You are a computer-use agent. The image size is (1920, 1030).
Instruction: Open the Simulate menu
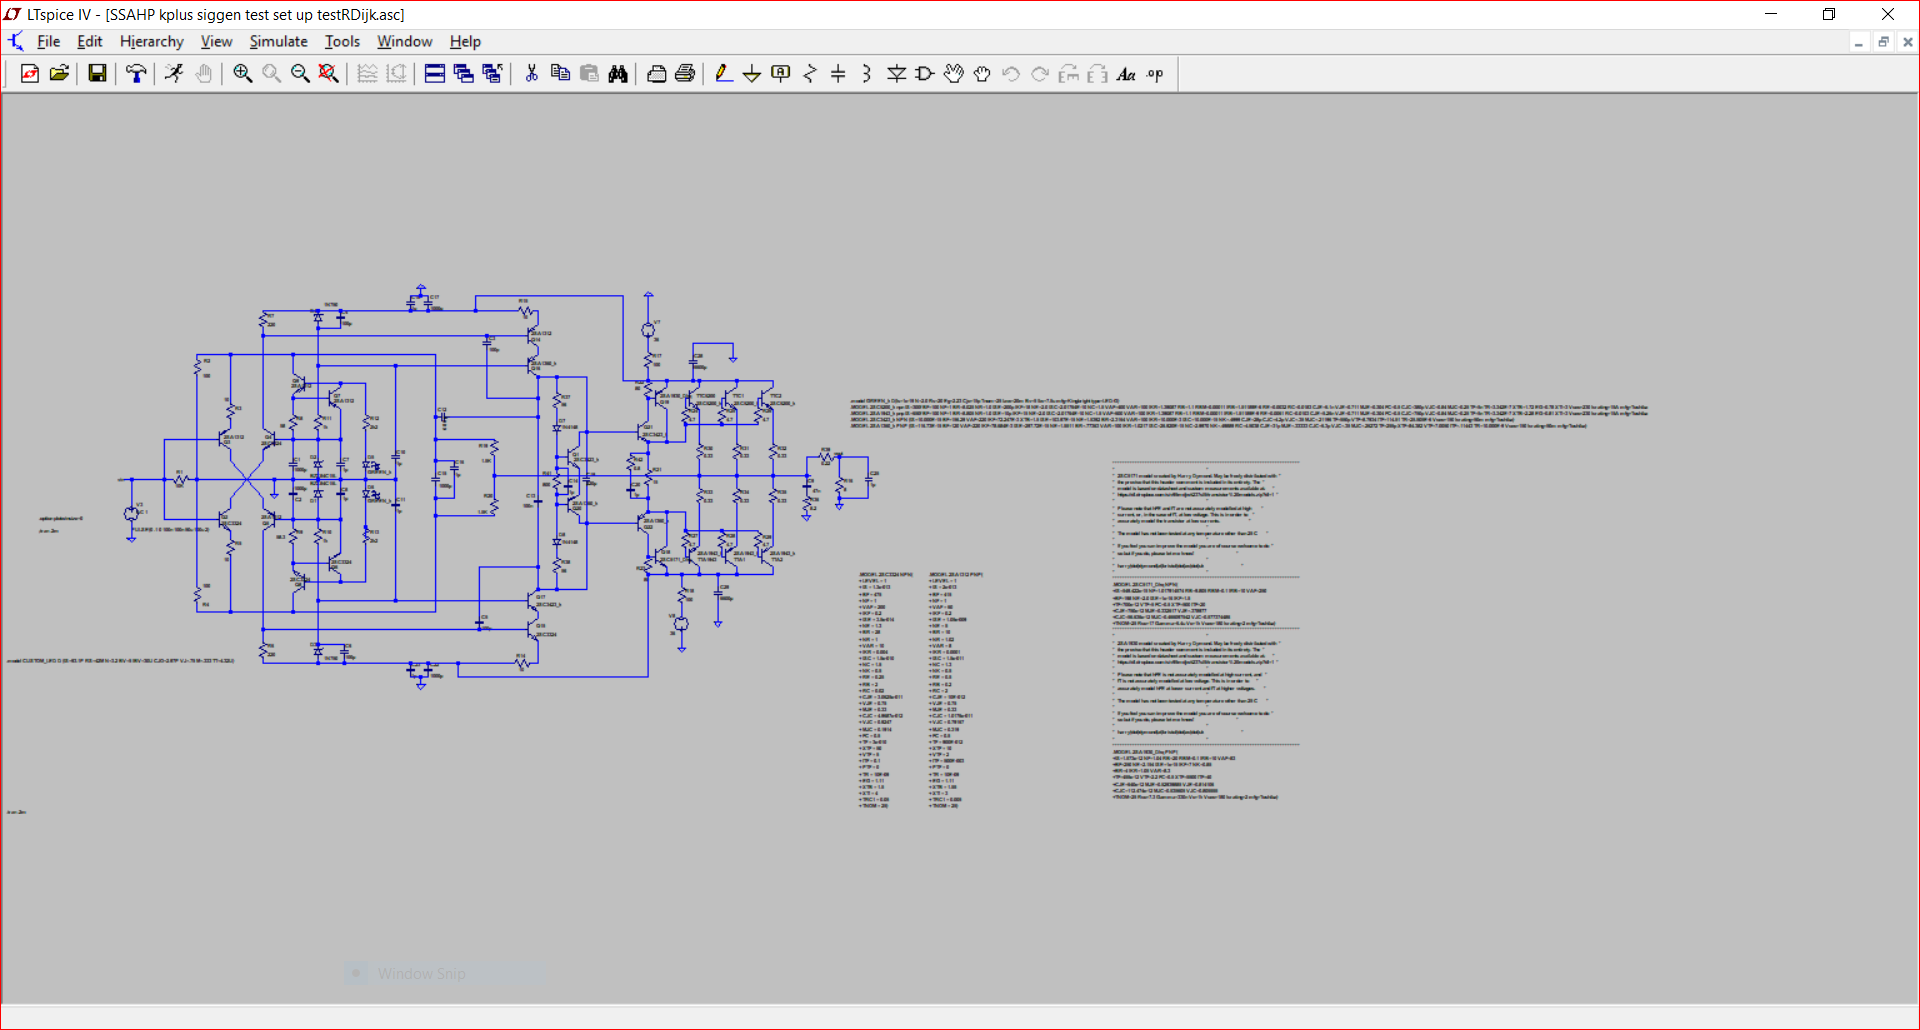coord(279,42)
